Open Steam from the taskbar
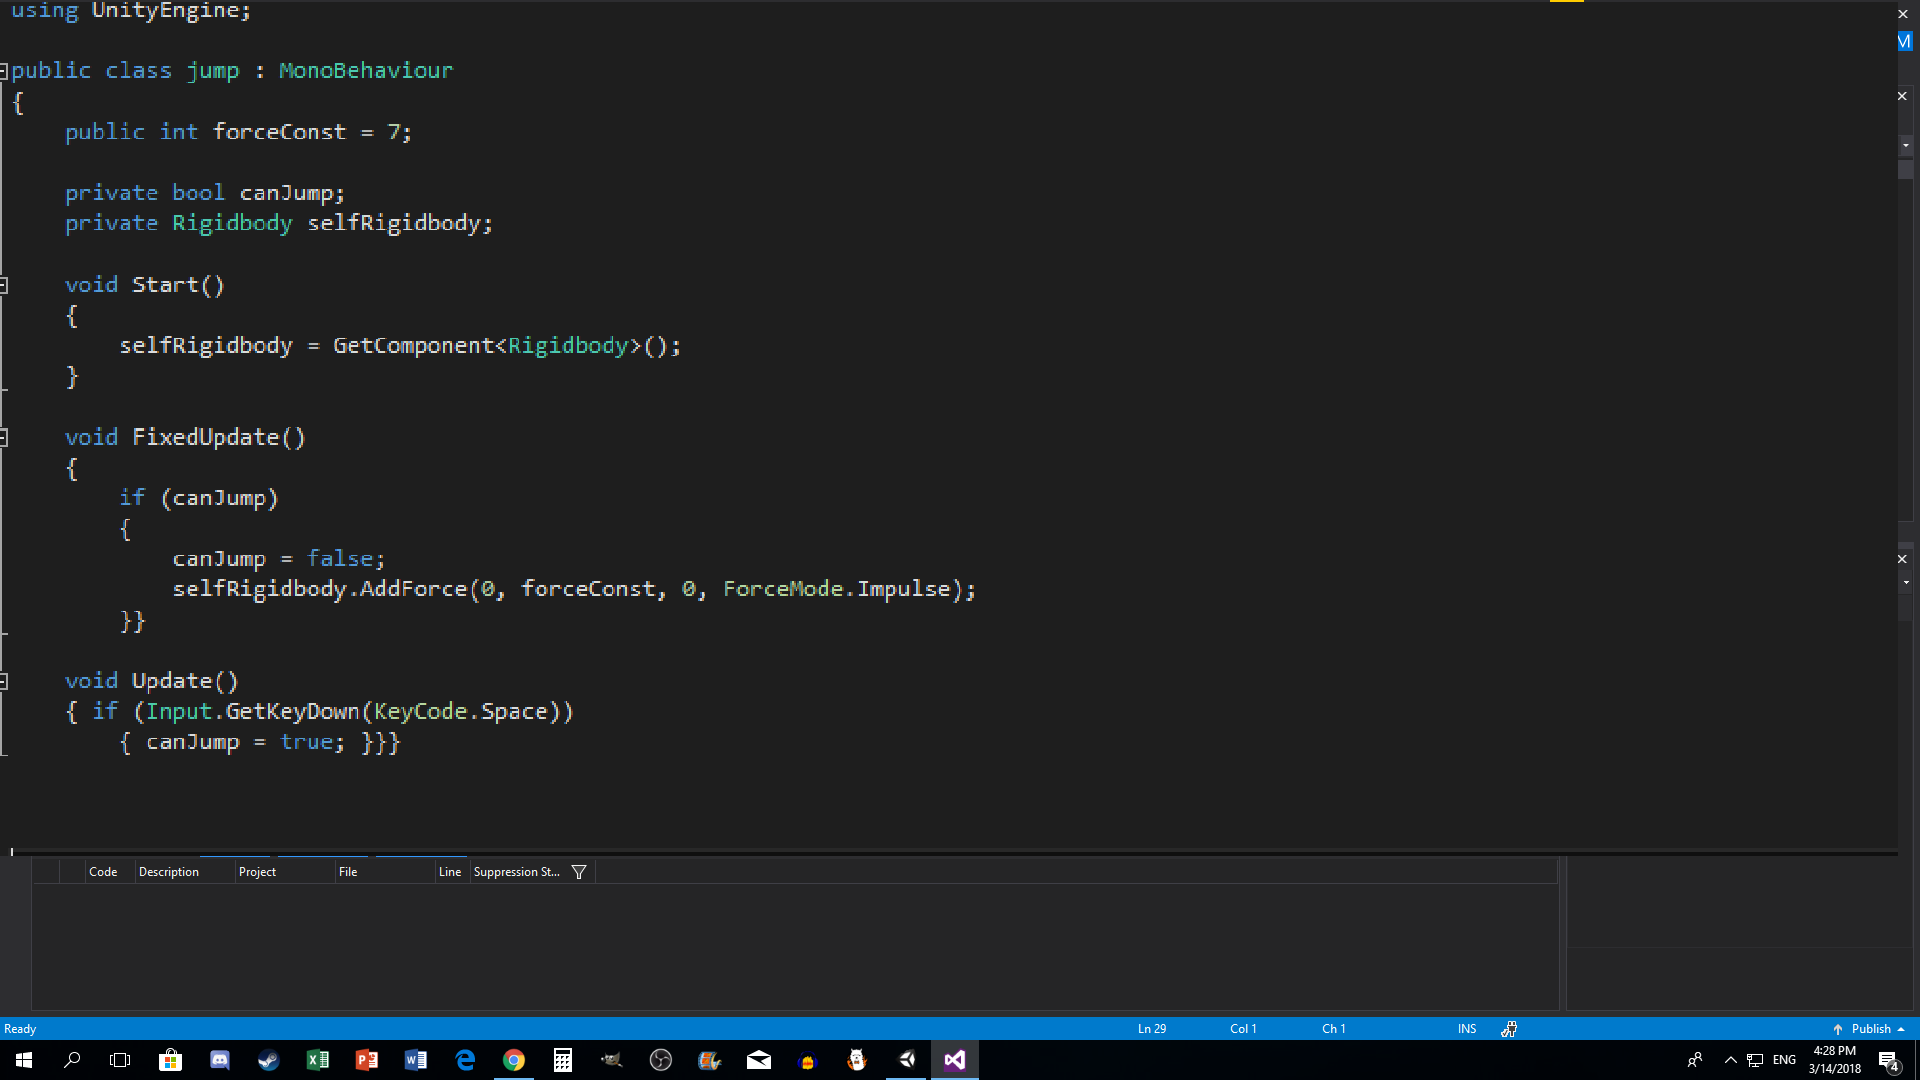This screenshot has width=1920, height=1080. [x=268, y=1060]
